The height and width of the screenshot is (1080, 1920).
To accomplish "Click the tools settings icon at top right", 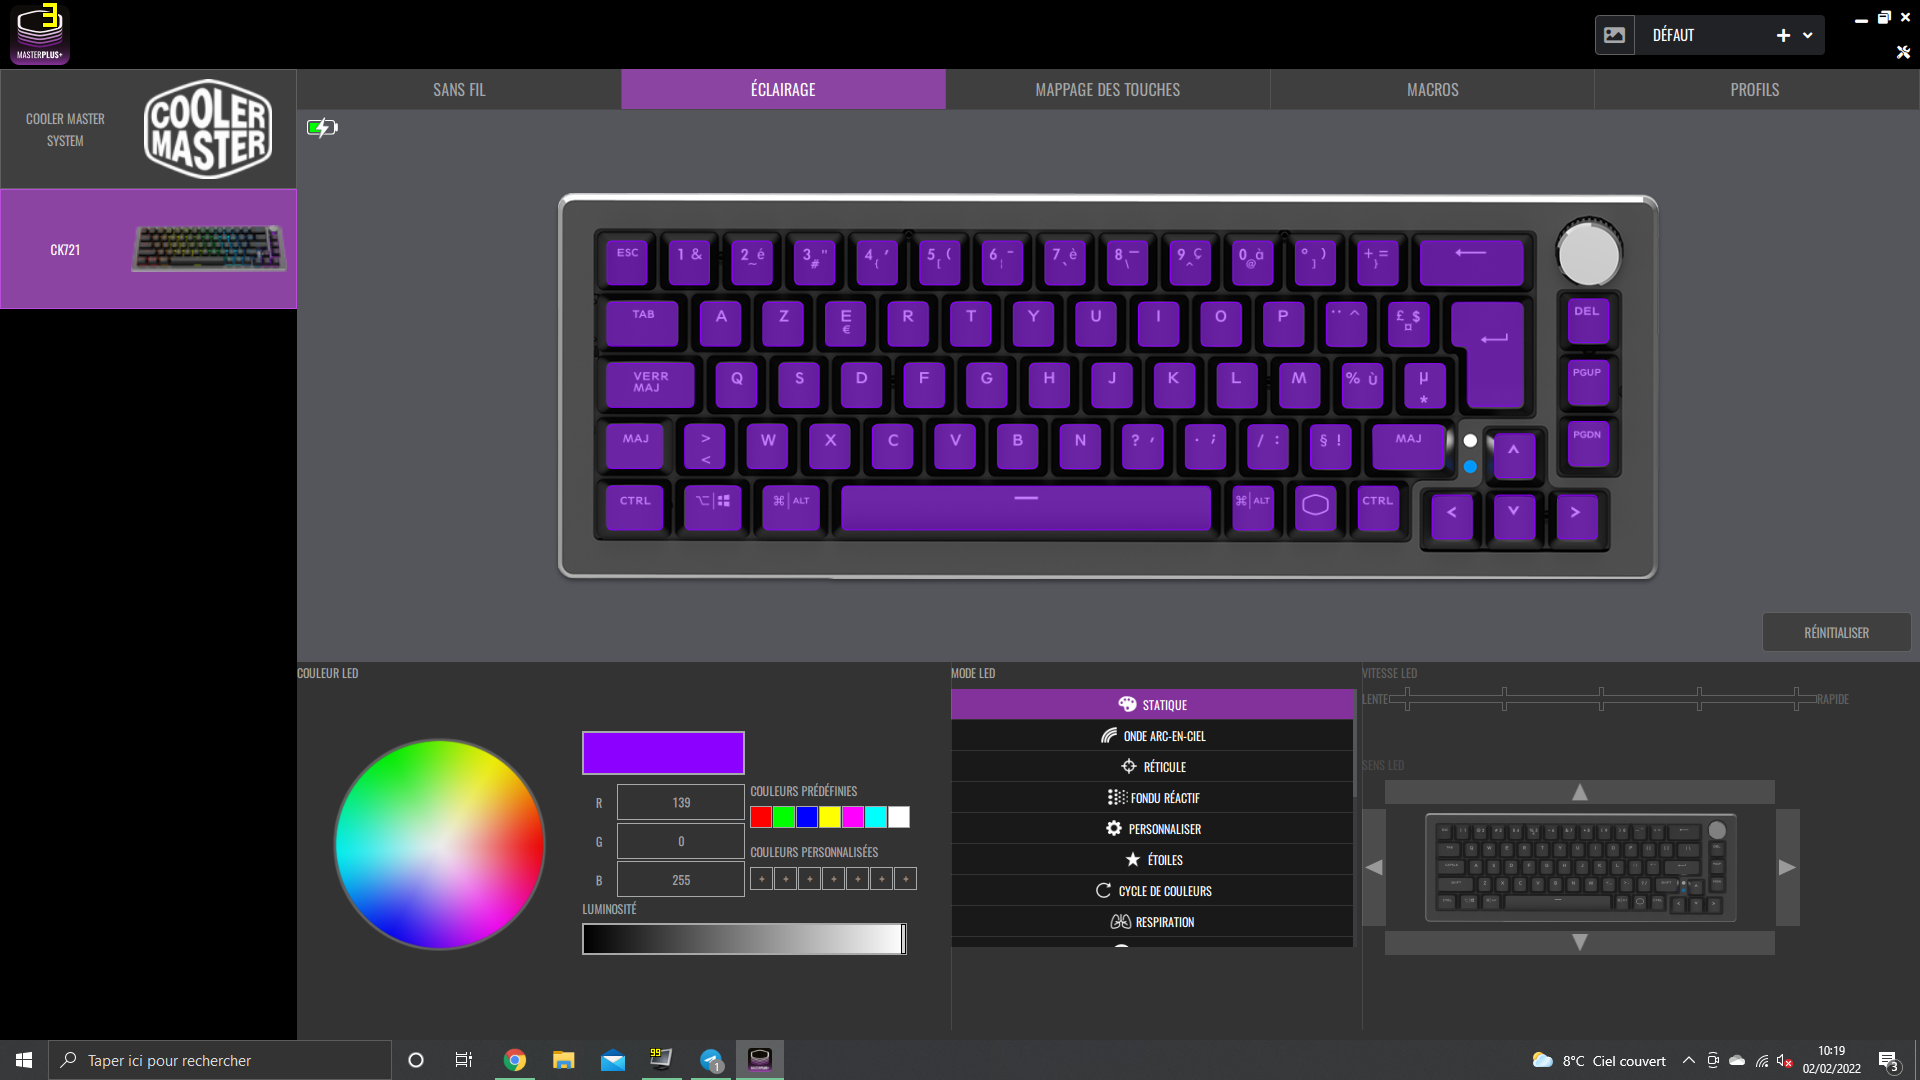I will pyautogui.click(x=1903, y=52).
